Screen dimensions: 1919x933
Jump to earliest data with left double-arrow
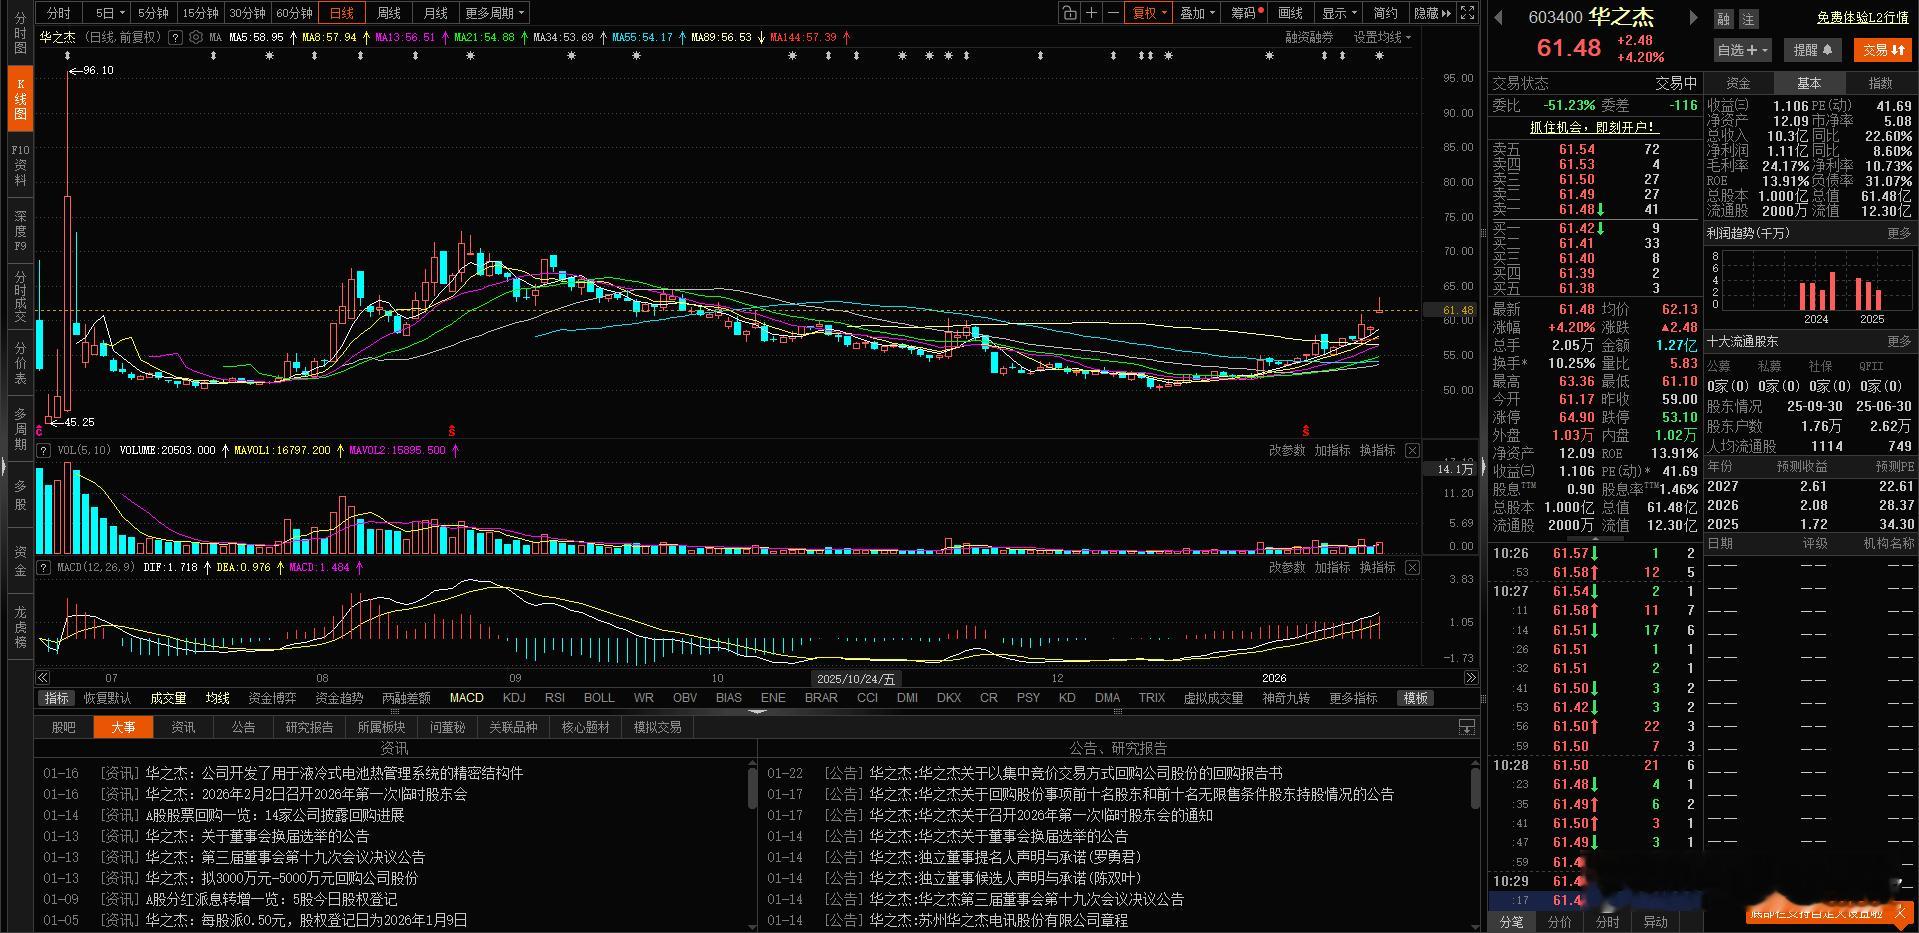(43, 678)
